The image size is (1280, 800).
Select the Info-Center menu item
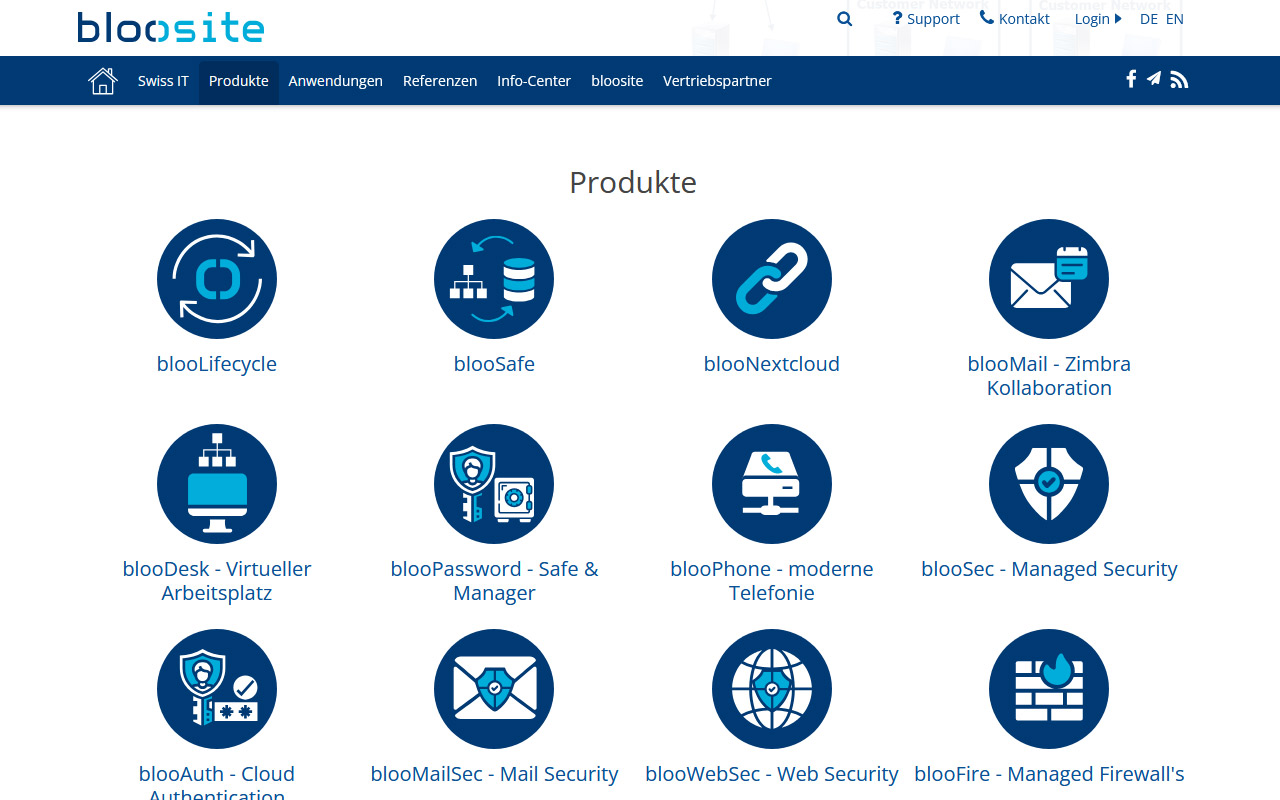tap(534, 81)
